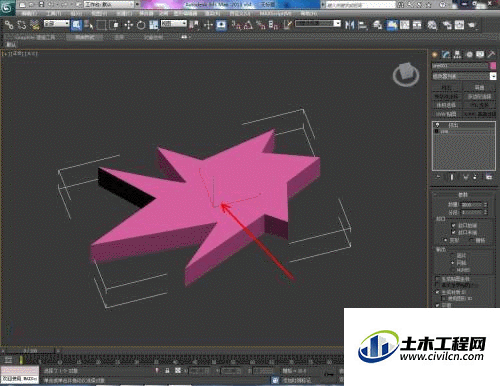Switch to the Hierarchy command panel
Viewport: 500px width, 386px height.
457,54
